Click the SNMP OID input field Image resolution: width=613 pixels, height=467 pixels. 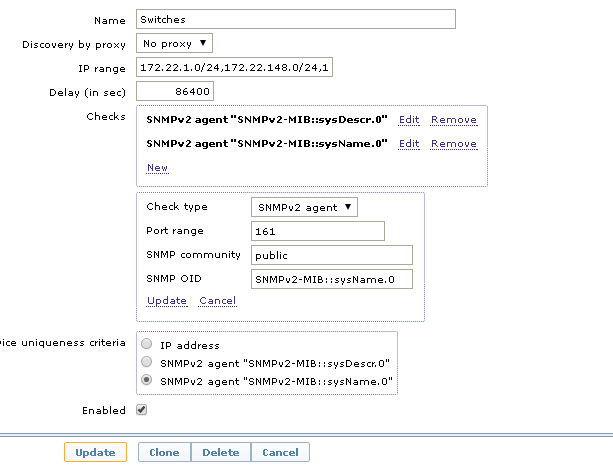(330, 279)
